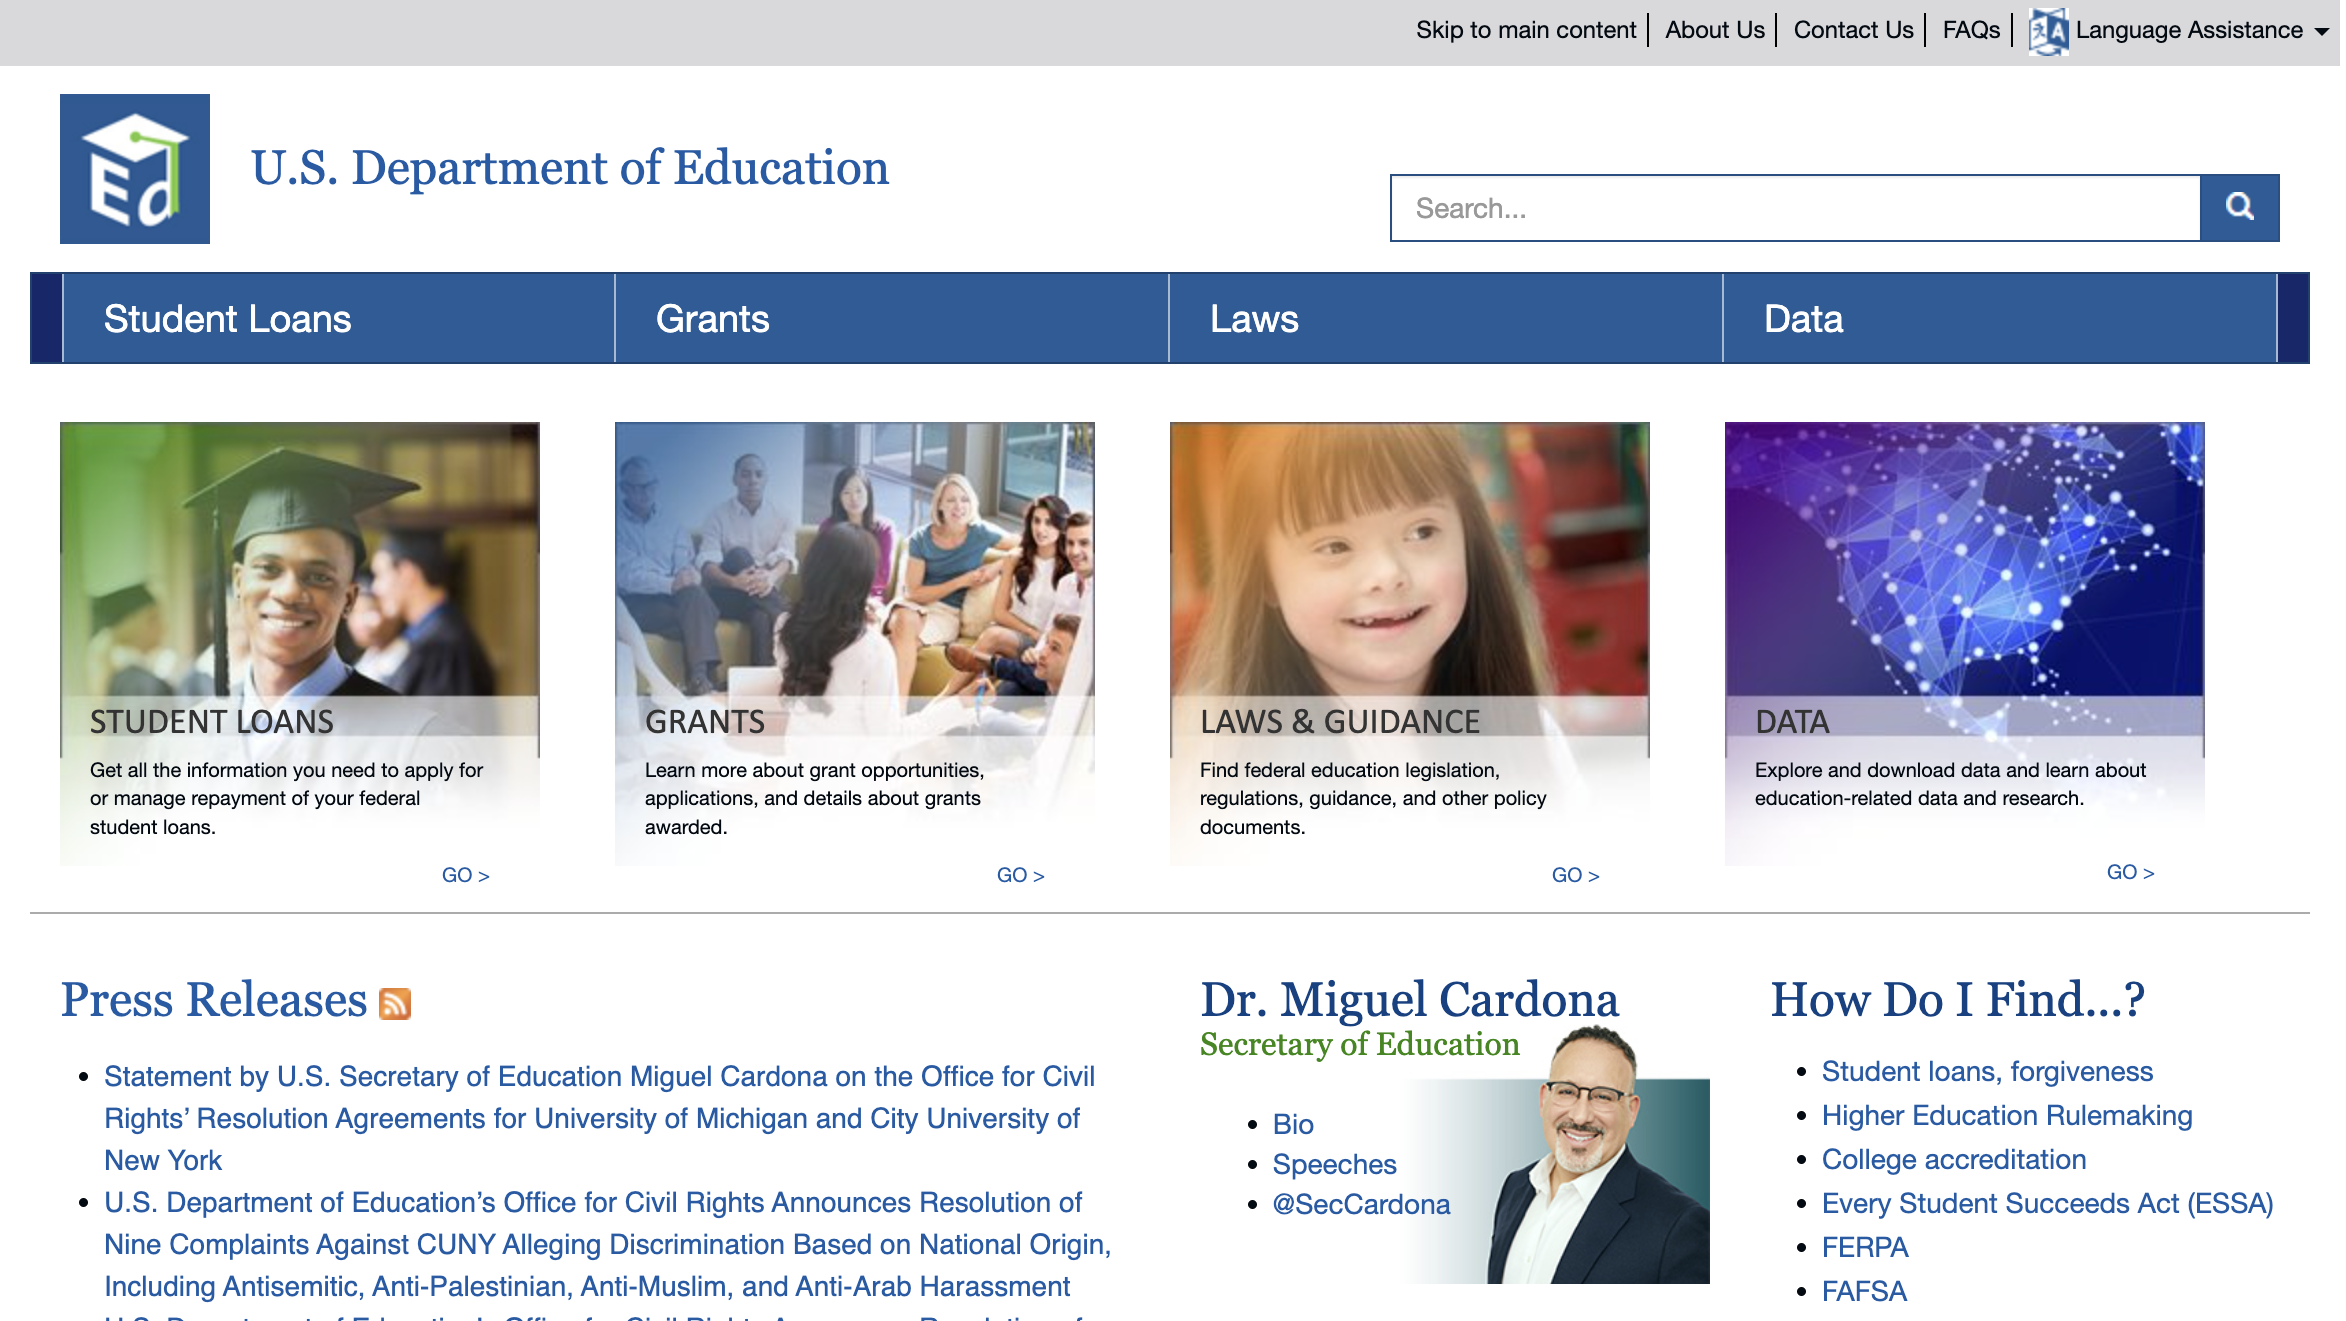
Task: Click Skip to main content link
Action: pos(1525,30)
